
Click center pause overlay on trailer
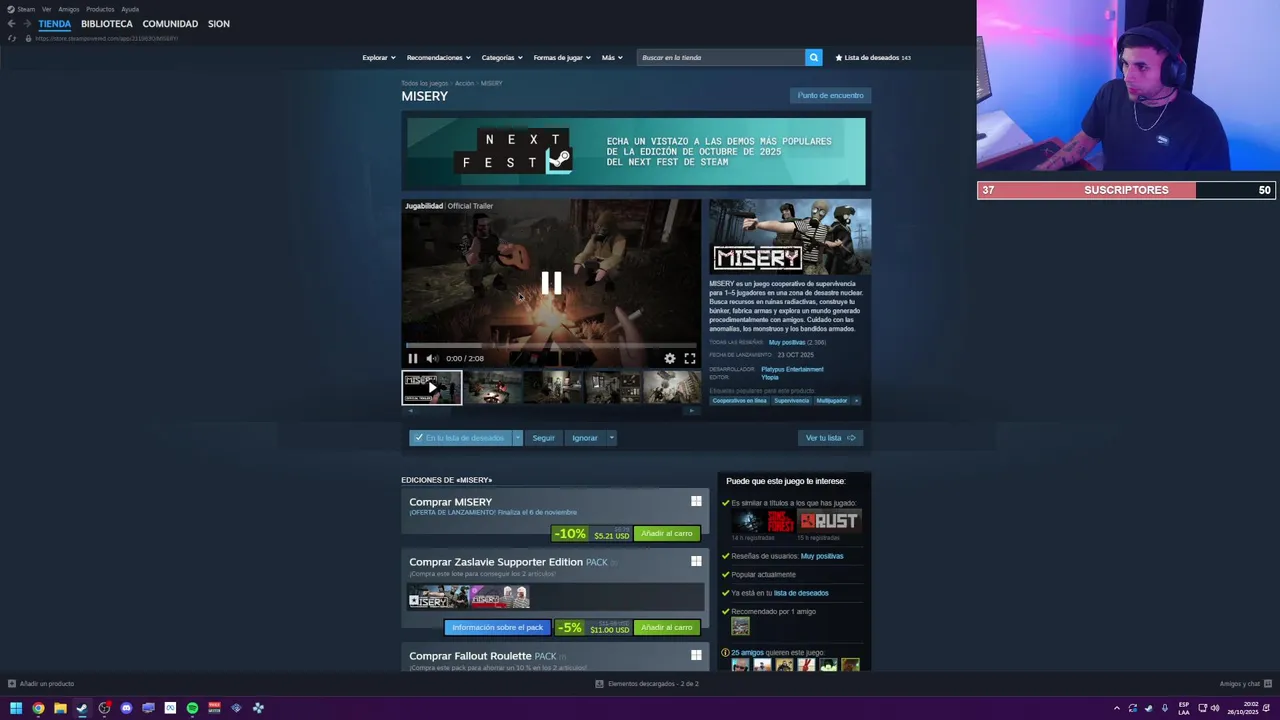pos(551,283)
